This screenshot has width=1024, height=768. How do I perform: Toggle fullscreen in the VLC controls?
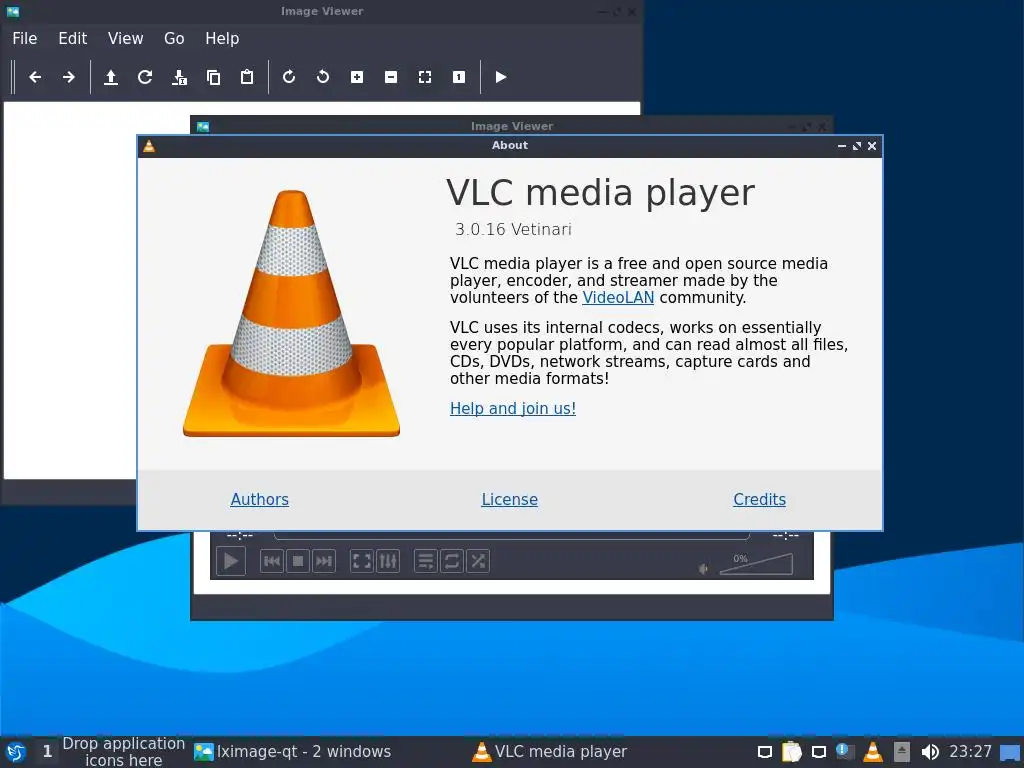[x=362, y=561]
